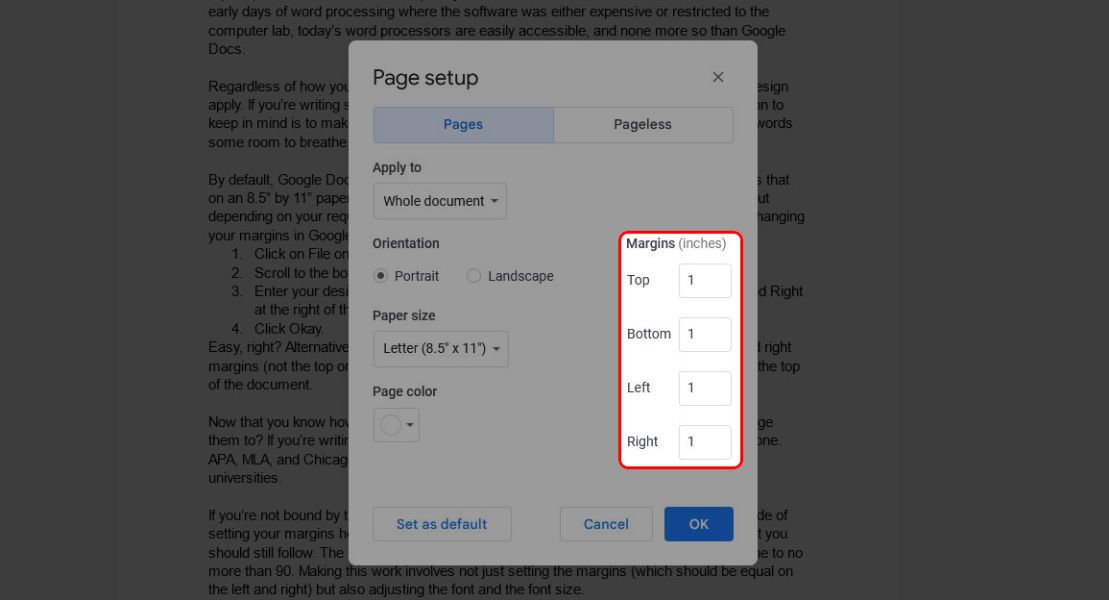Screen dimensions: 1109x600
Task: Click the Right margin input field
Action: pos(705,442)
